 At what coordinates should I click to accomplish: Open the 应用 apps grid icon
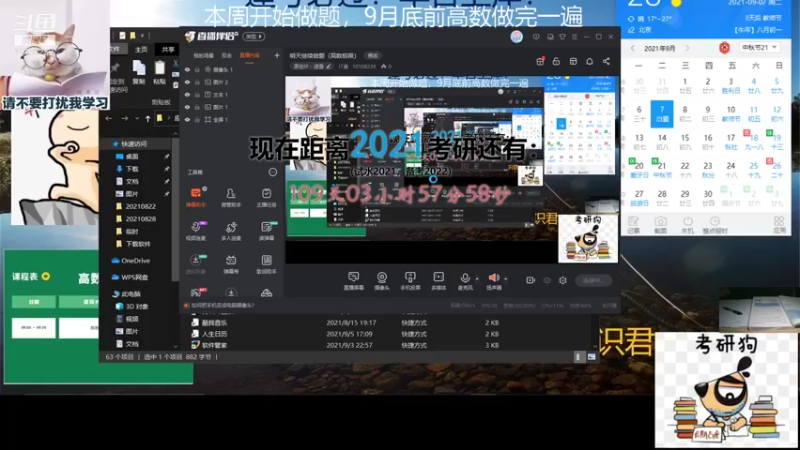coord(779,224)
